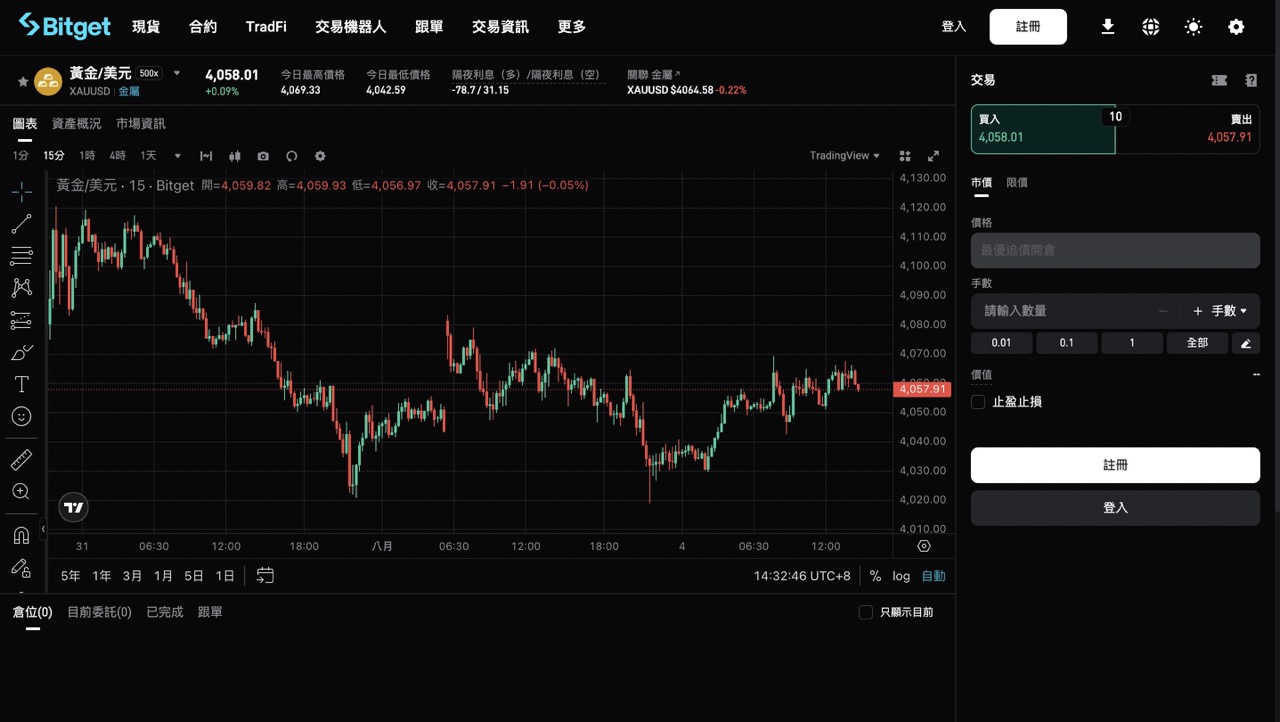The width and height of the screenshot is (1280, 722).
Task: Open the go-to-date calendar icon
Action: pyautogui.click(x=265, y=575)
